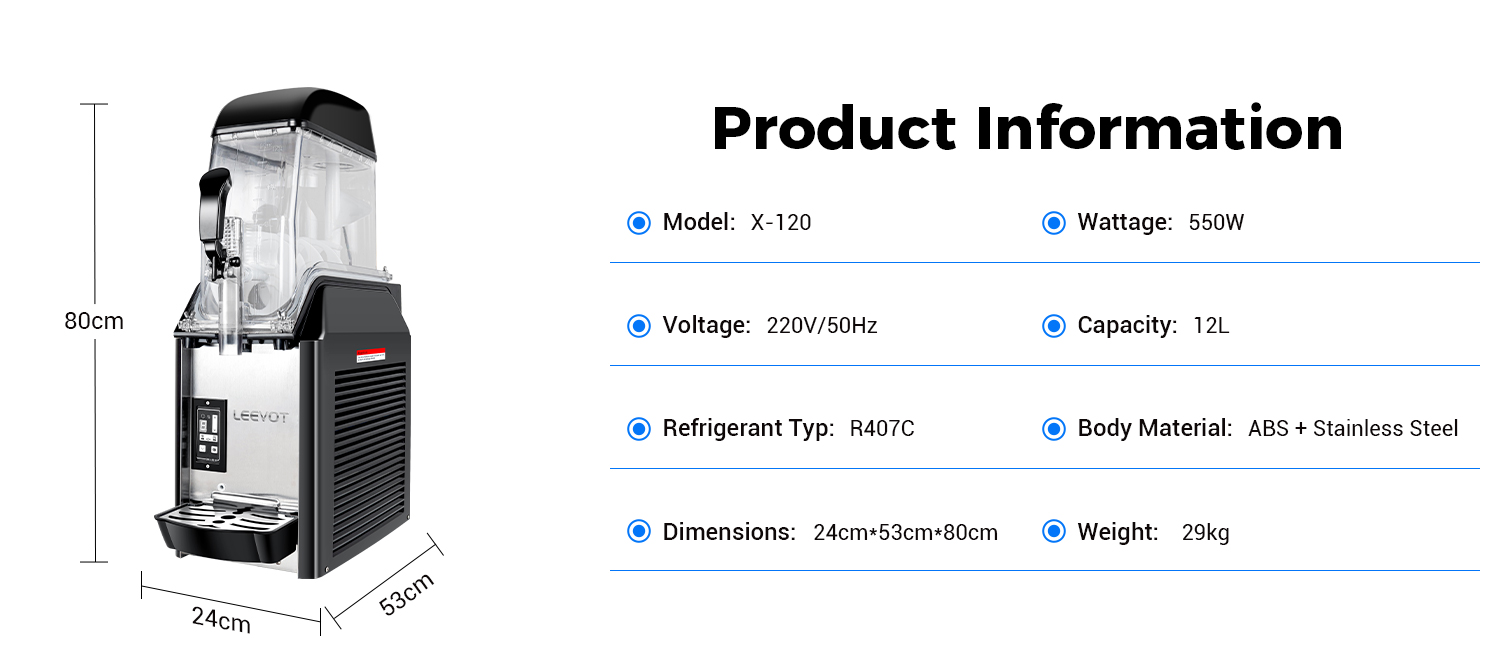Screen dimensions: 1500x650
Task: Click the bullet icon next to Weight
Action: (1053, 531)
